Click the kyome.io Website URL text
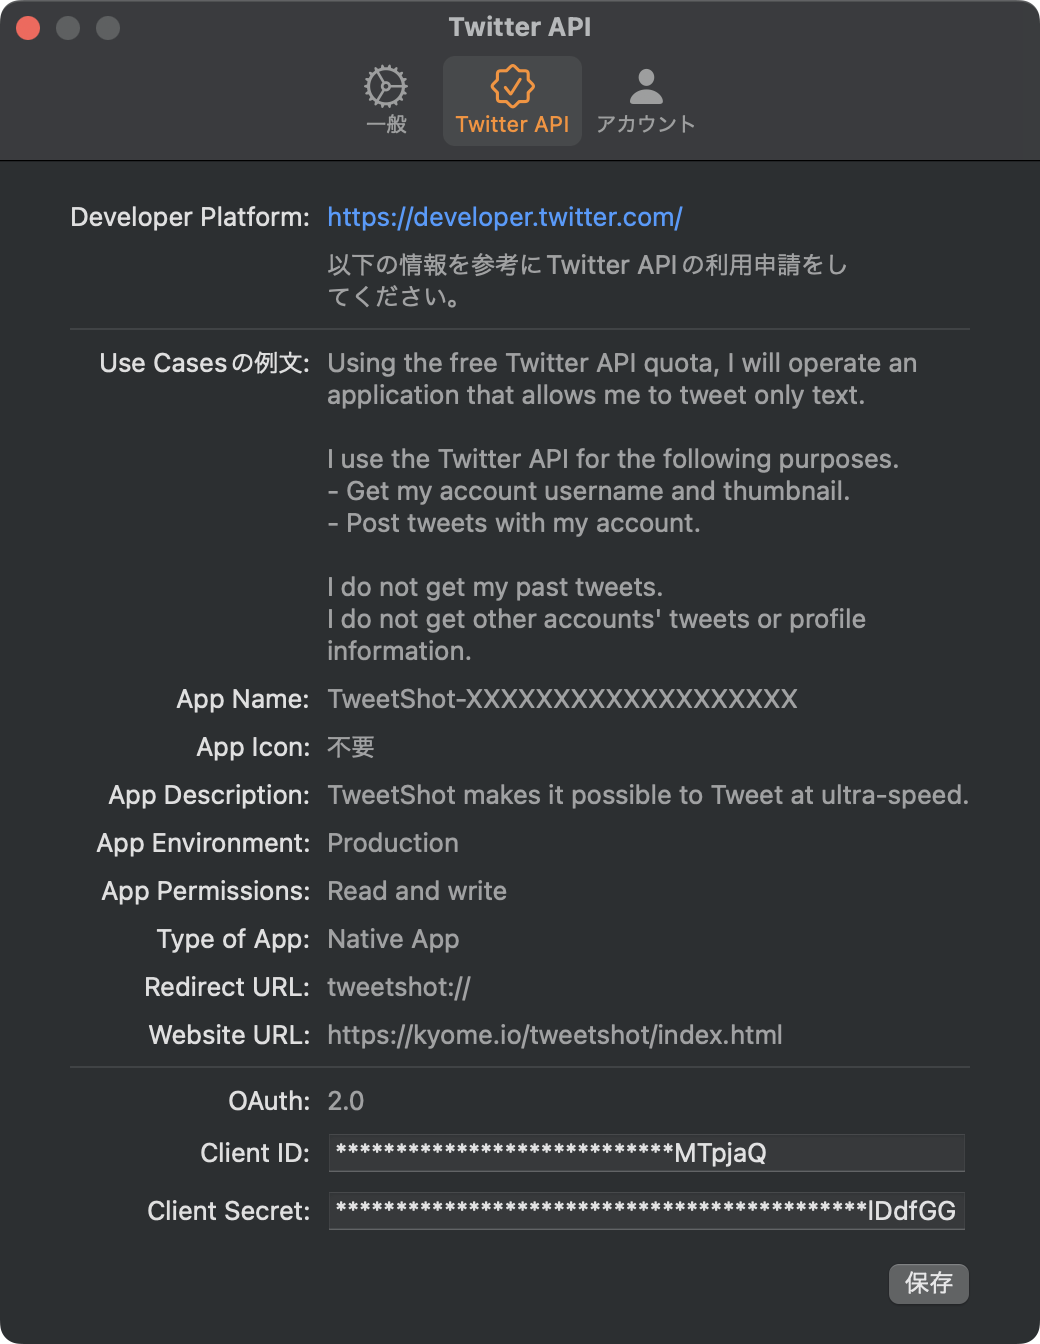This screenshot has height=1344, width=1040. coord(555,1035)
